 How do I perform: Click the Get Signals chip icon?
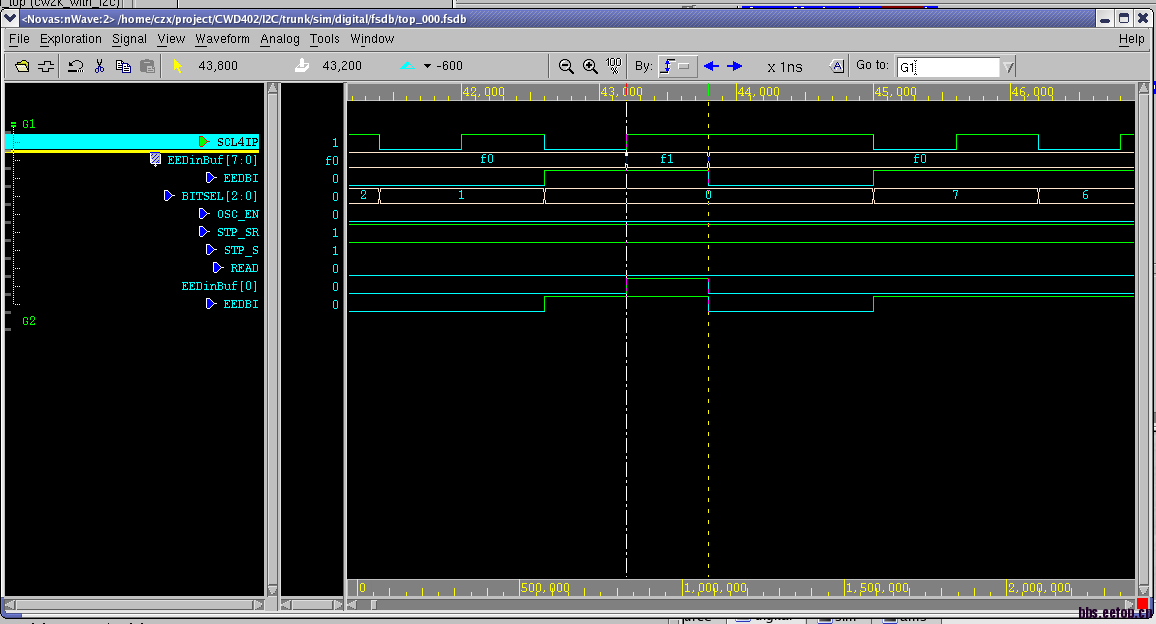[x=46, y=67]
